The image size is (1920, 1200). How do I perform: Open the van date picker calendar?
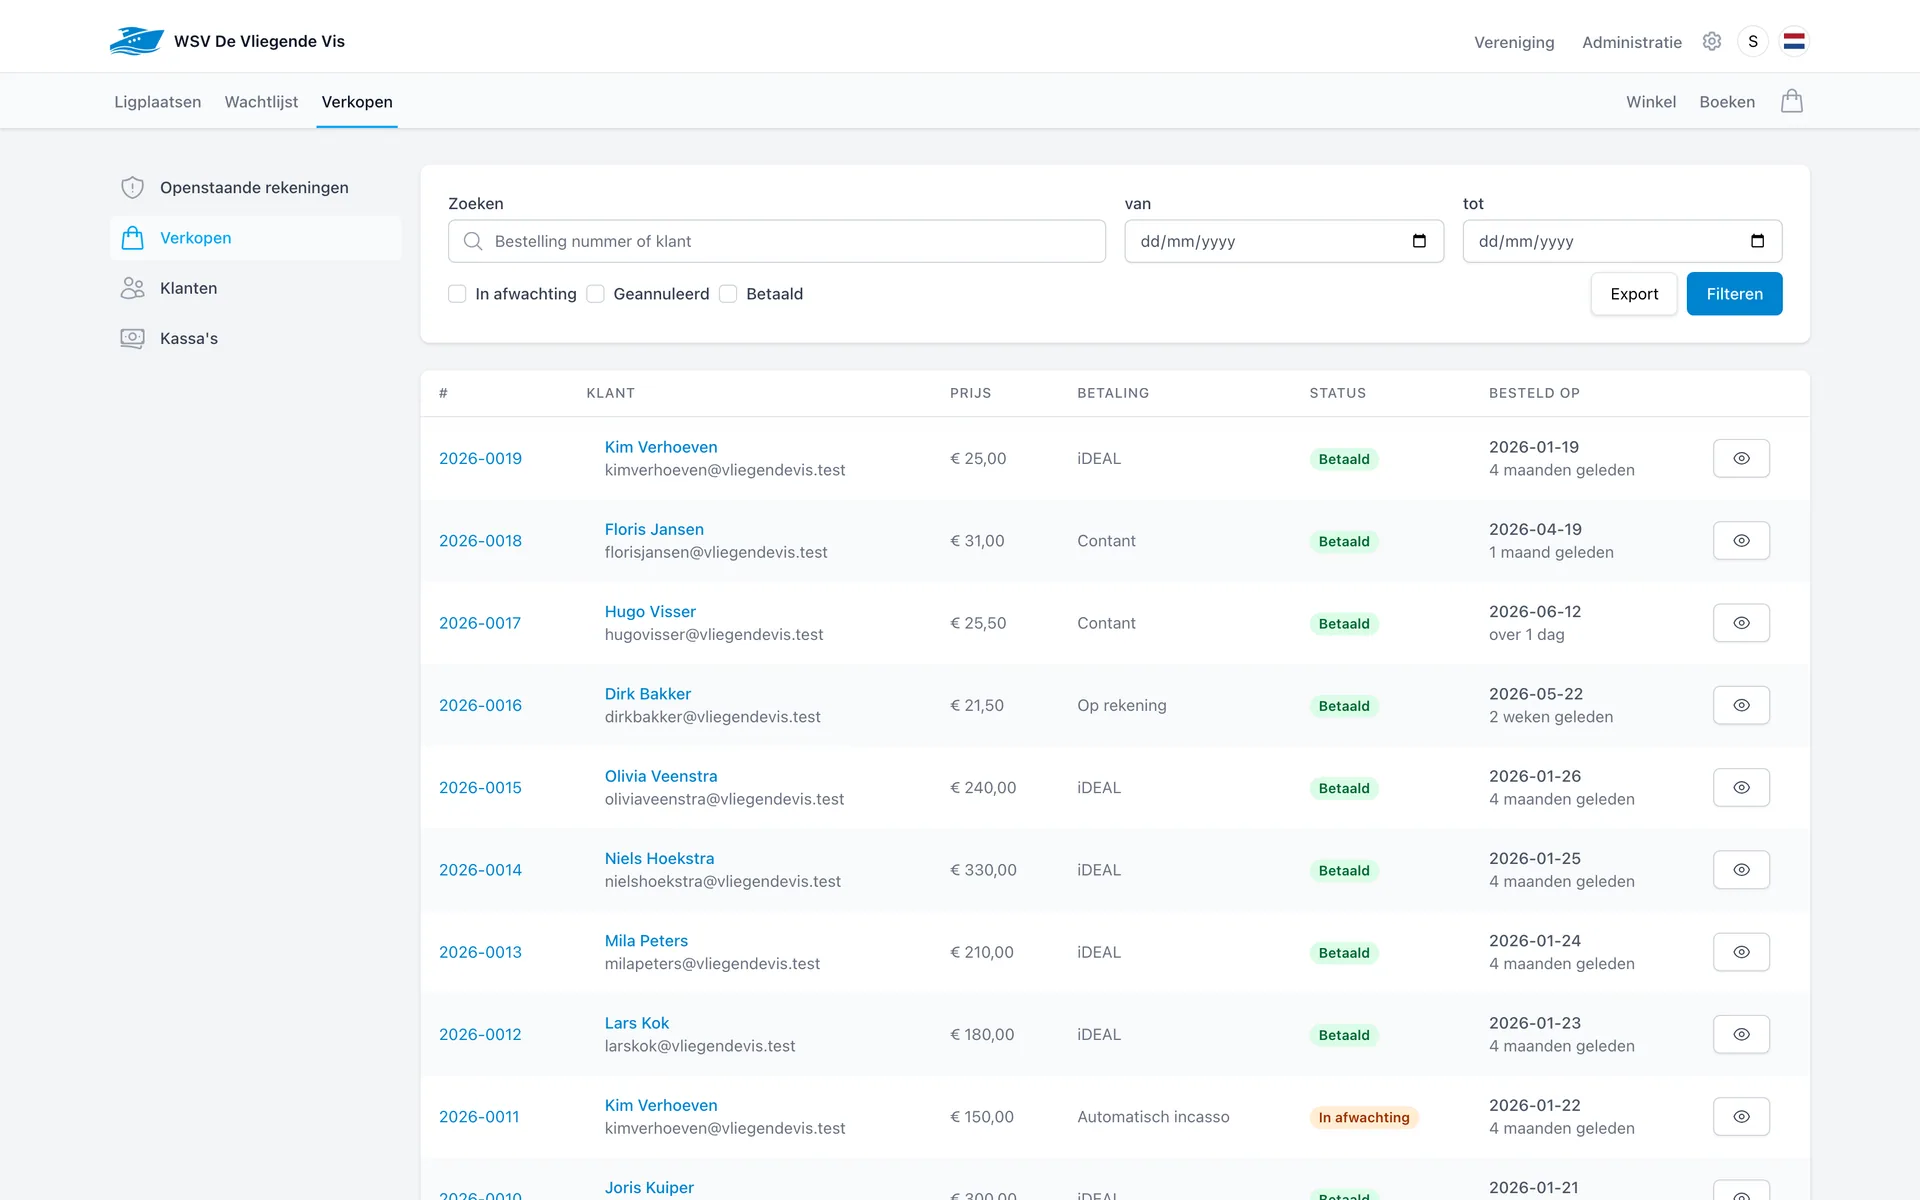point(1419,241)
